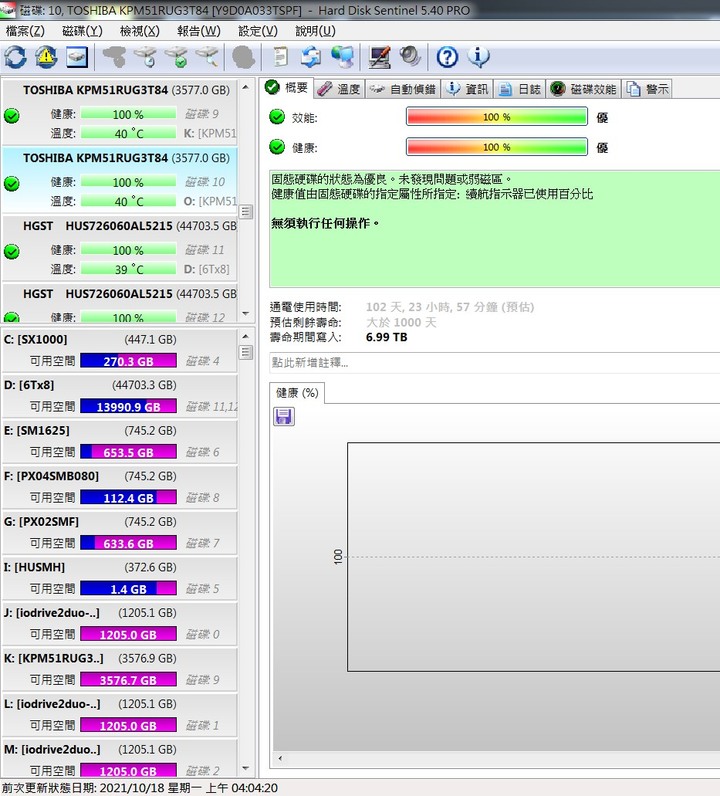Click the C: [SX1000] free space bar

click(x=128, y=361)
